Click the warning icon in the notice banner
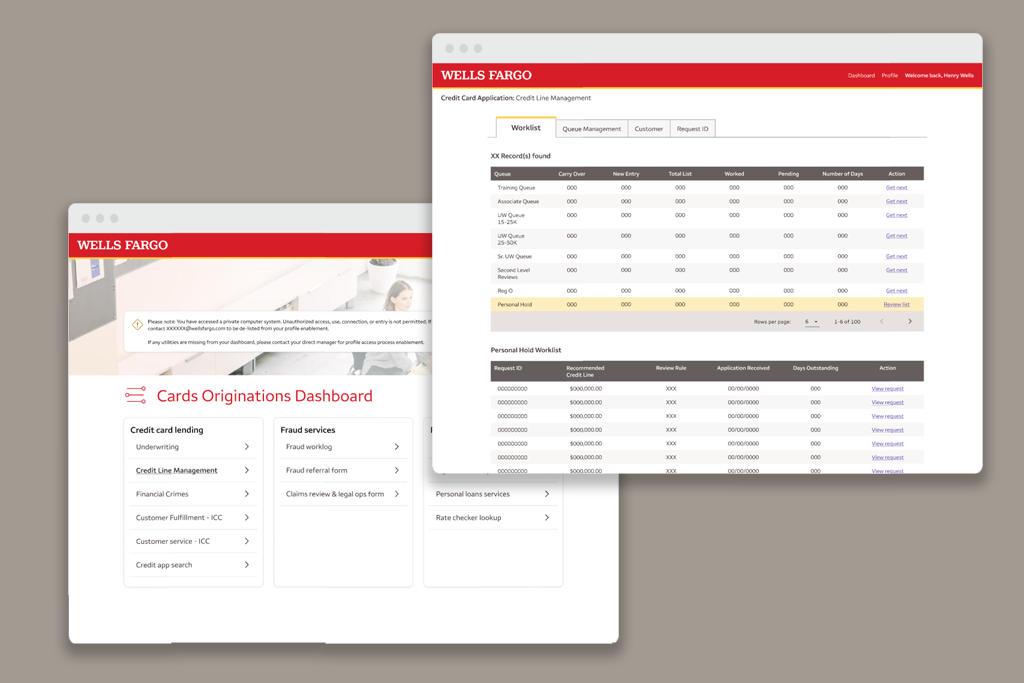Screen dimensions: 1024x683 [x=138, y=325]
